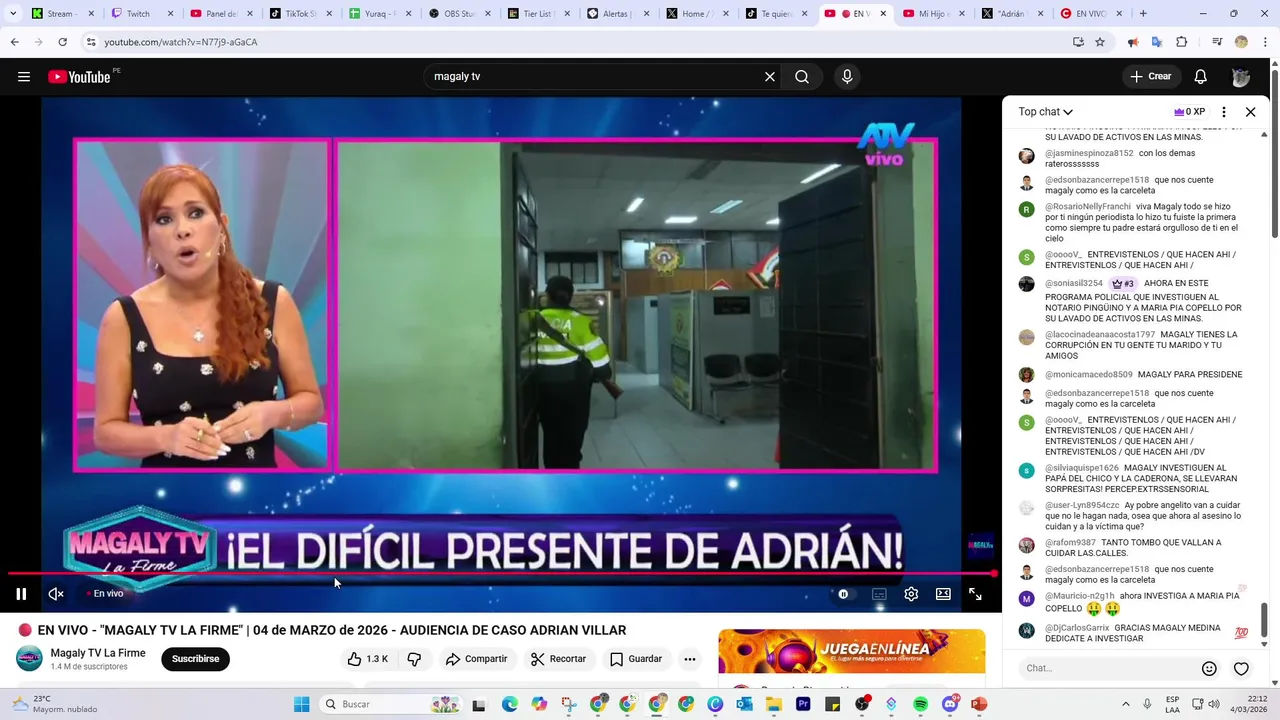Switch to the Yuraq browser tab
Image resolution: width=1280 pixels, height=720 pixels.
[x=380, y=14]
